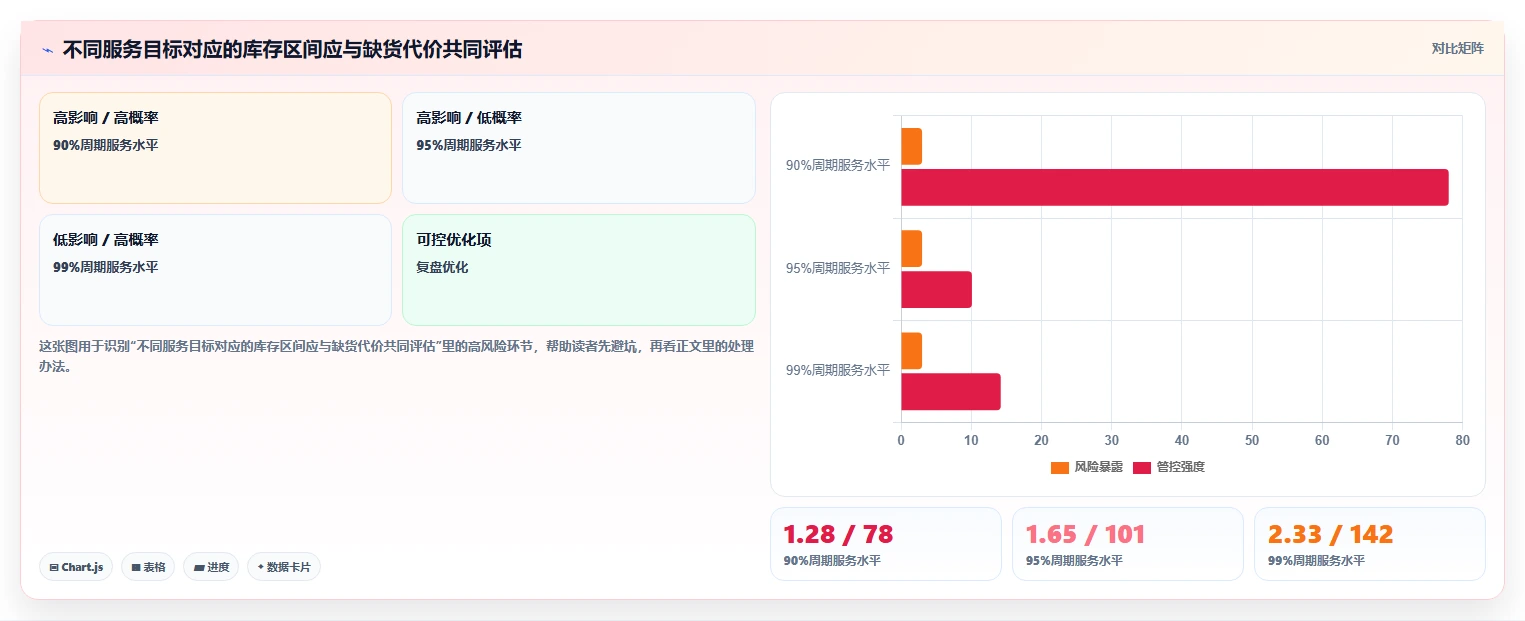Toggle the 风险暴露 legend swatch
The height and width of the screenshot is (621, 1525).
click(1060, 467)
